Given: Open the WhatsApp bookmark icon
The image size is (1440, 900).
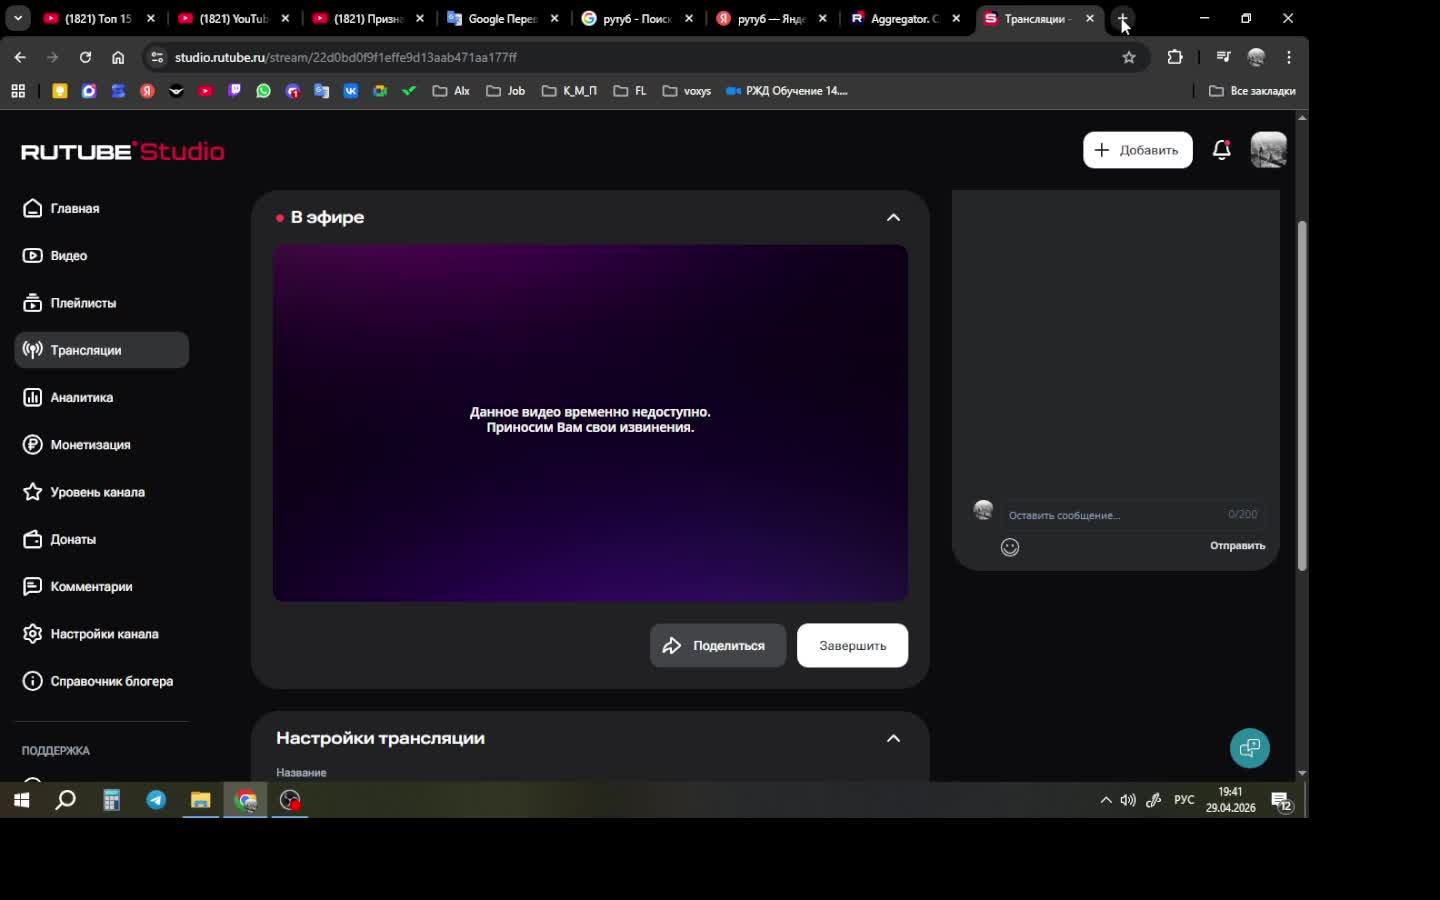Looking at the screenshot, I should 263,91.
